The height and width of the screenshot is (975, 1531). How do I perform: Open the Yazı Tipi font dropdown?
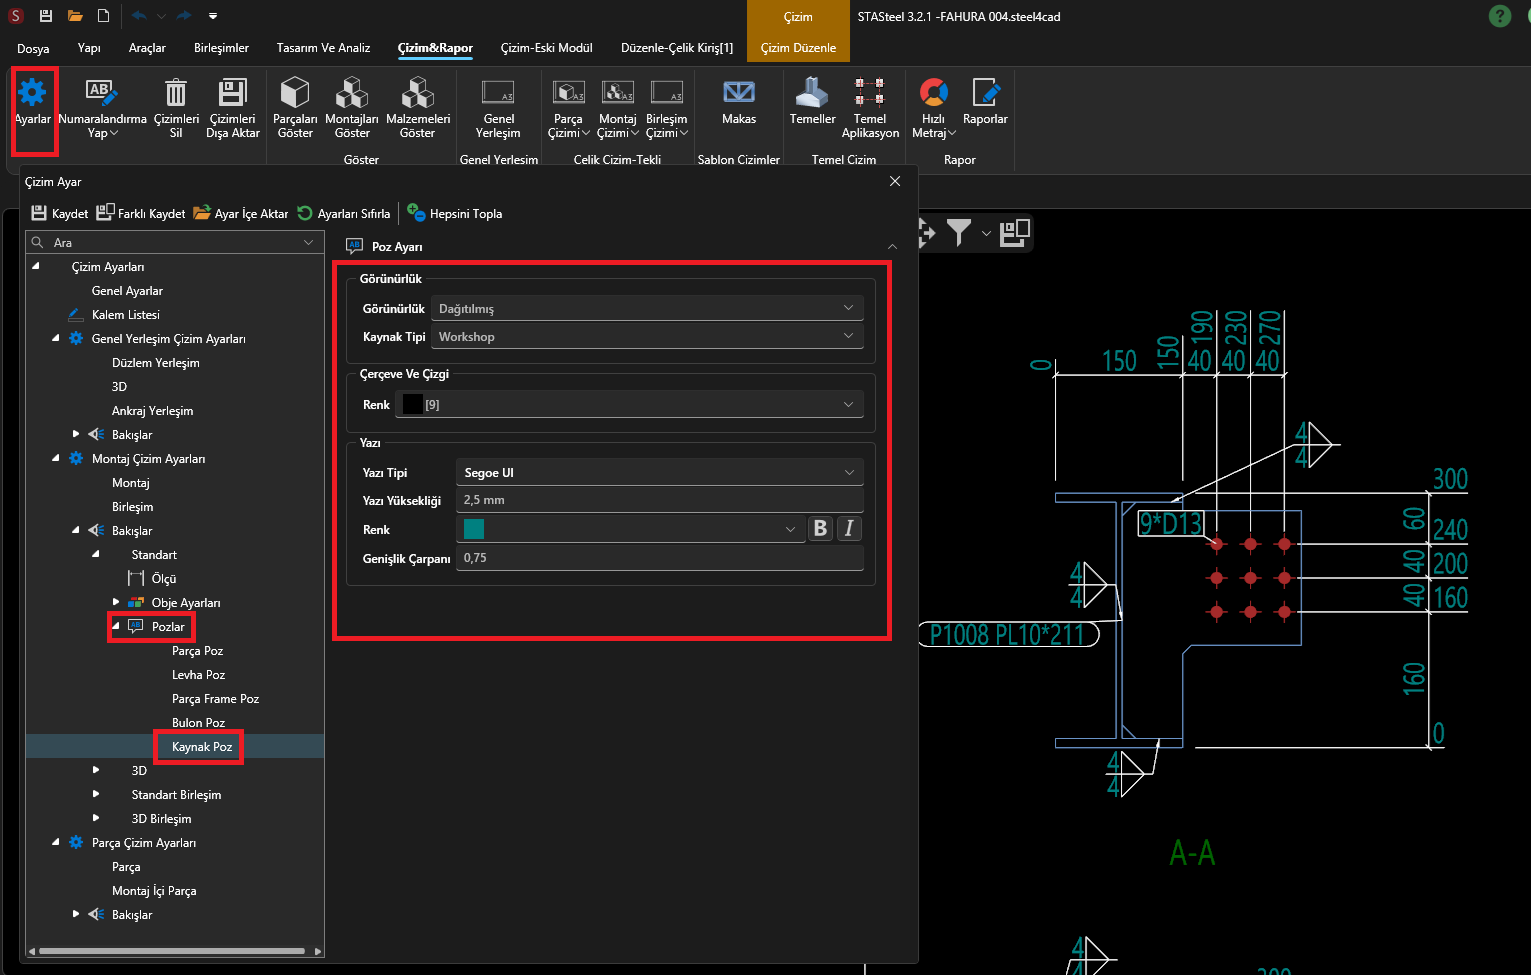point(658,473)
